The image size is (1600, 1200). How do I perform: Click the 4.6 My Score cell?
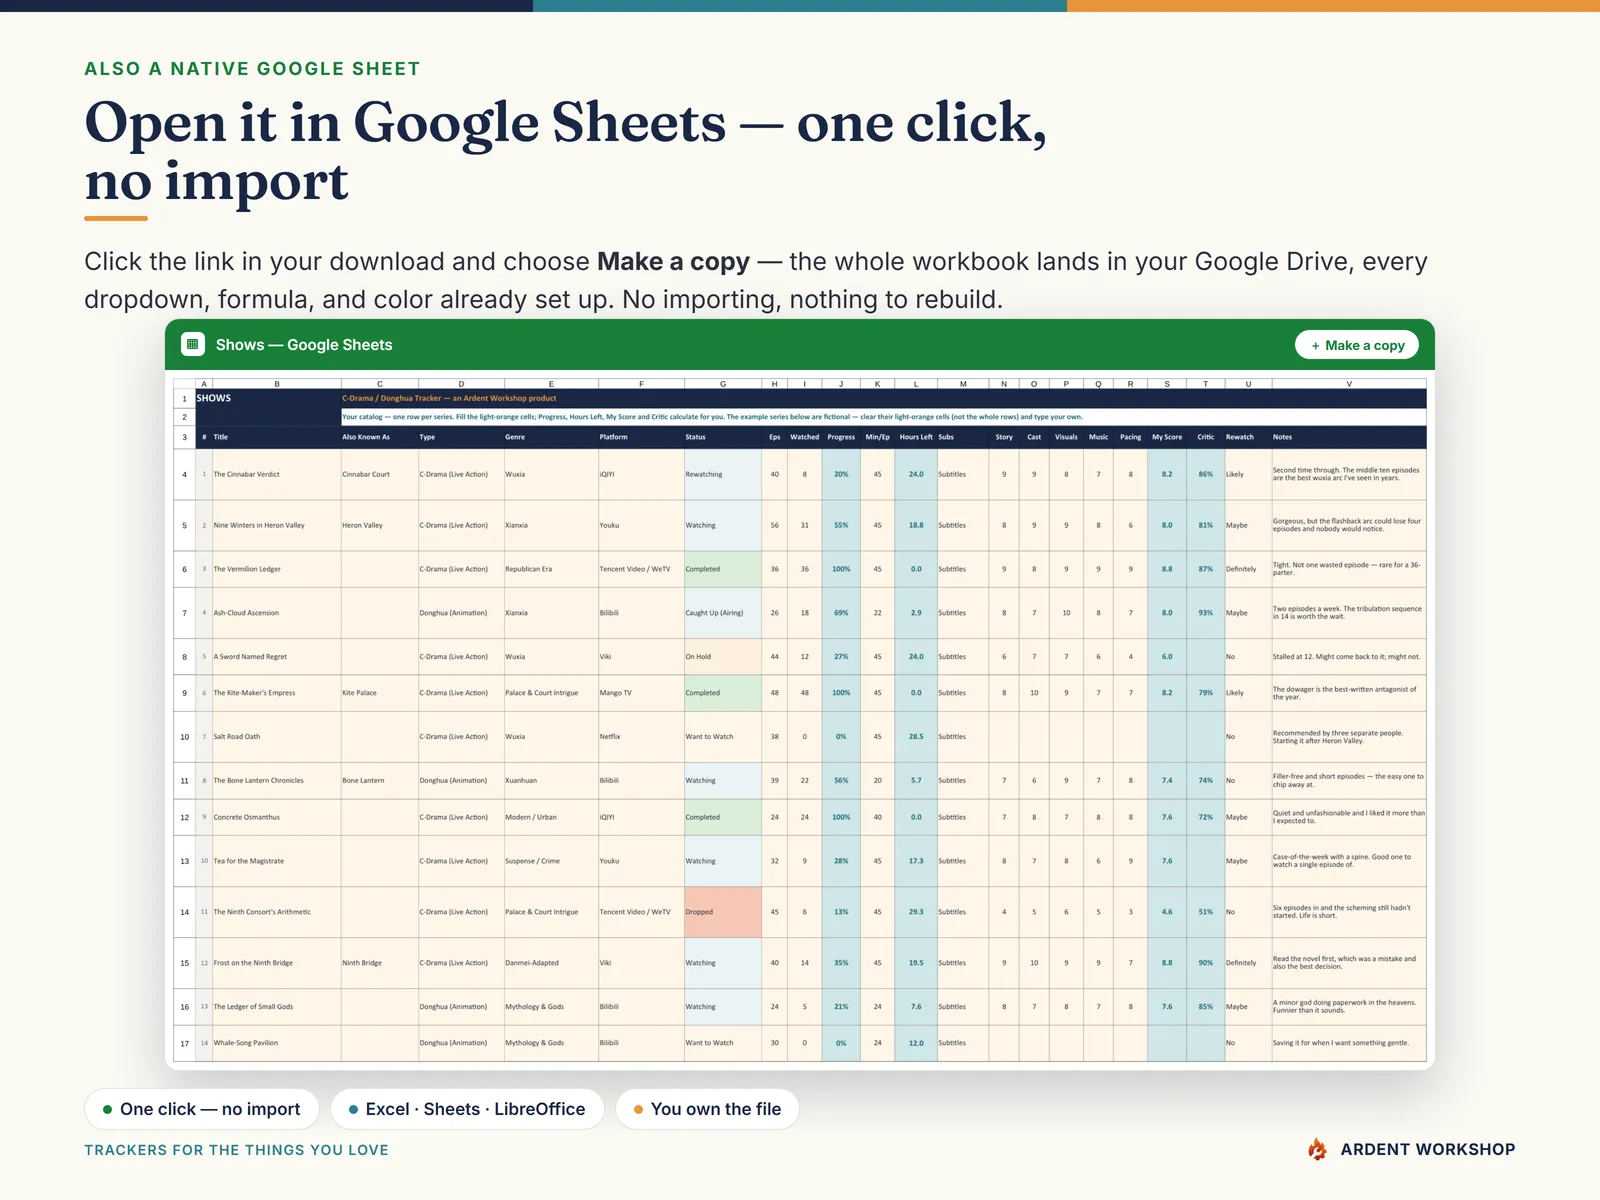(1167, 912)
